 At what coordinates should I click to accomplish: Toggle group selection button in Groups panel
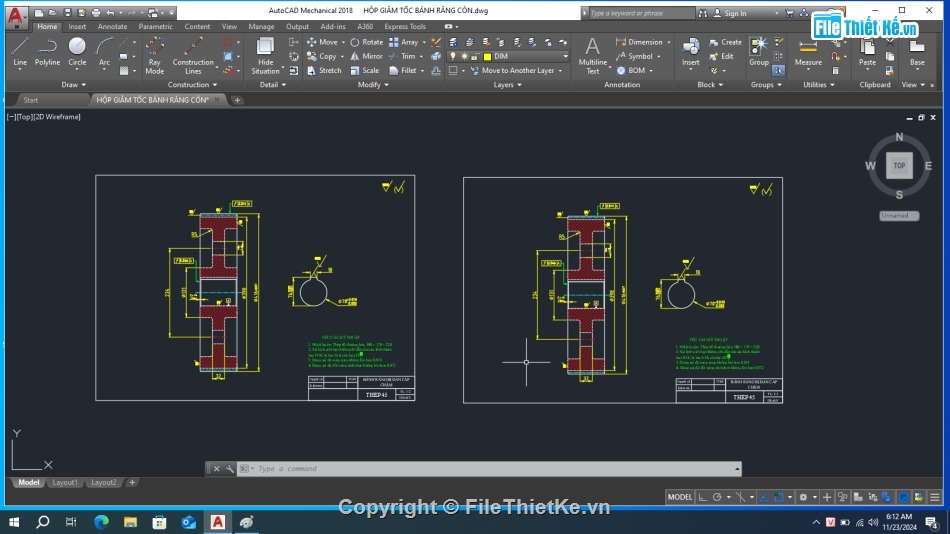(x=779, y=71)
